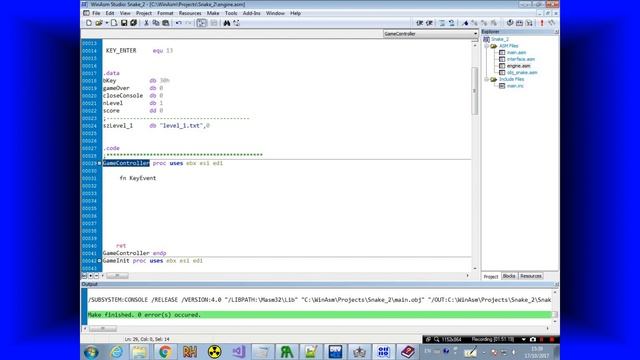Click the ".code" directive line
The image size is (640, 360).
pos(111,148)
